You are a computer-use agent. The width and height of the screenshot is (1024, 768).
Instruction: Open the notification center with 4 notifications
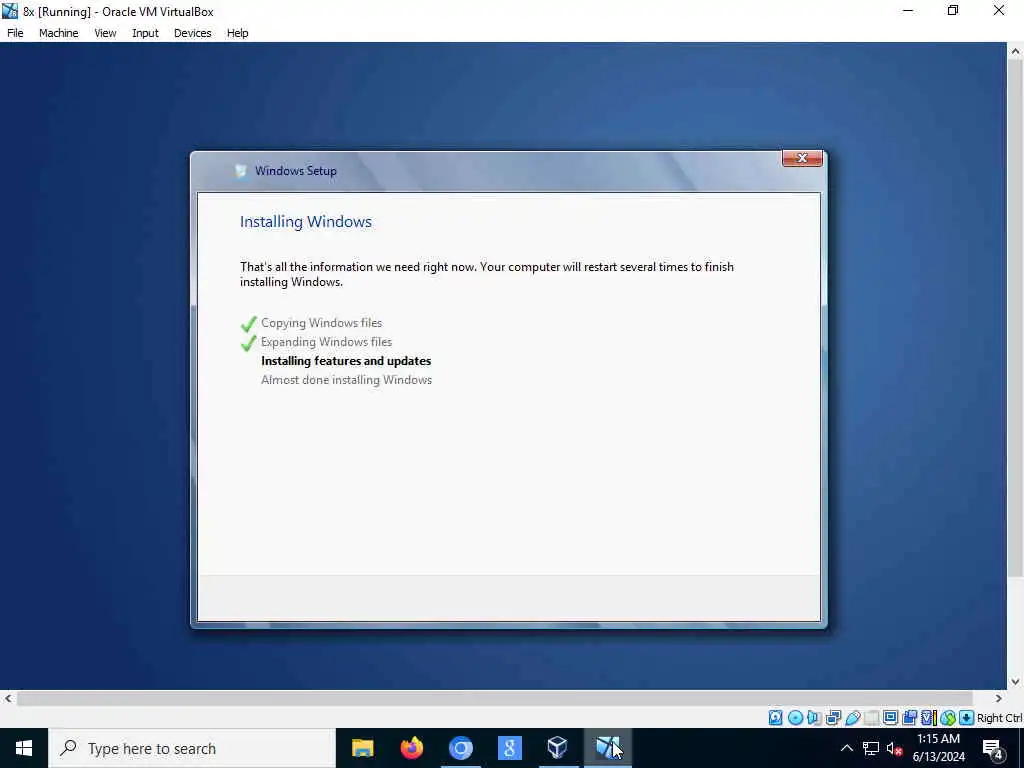click(992, 748)
